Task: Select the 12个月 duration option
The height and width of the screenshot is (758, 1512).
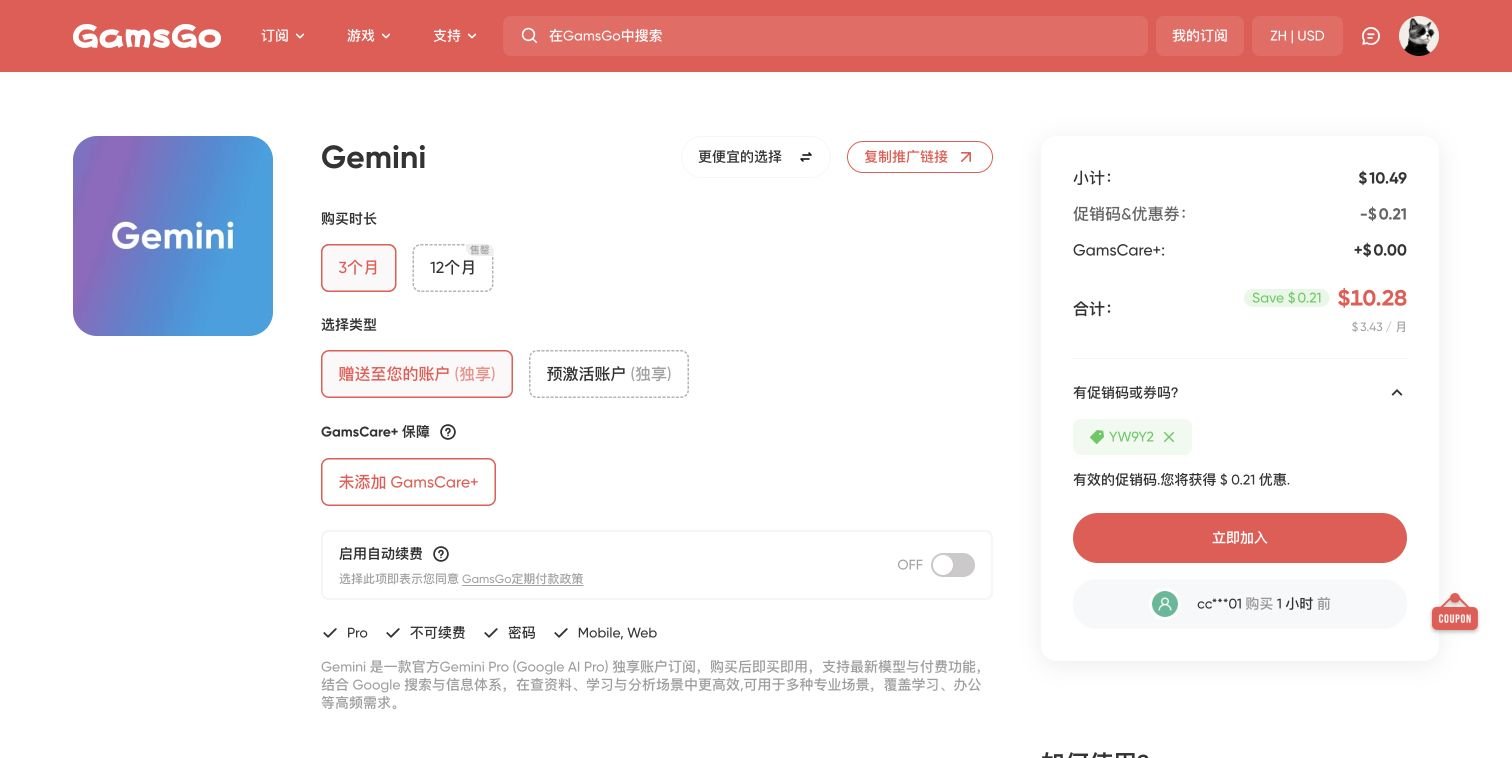Action: 453,268
